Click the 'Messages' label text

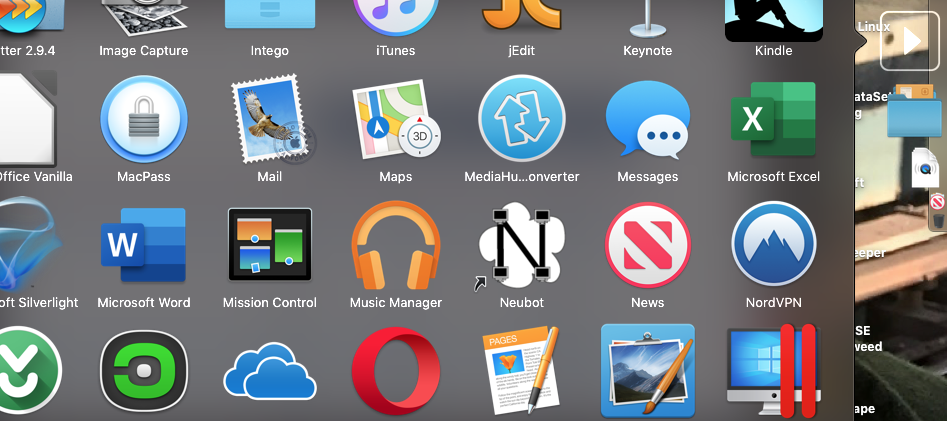(x=647, y=177)
